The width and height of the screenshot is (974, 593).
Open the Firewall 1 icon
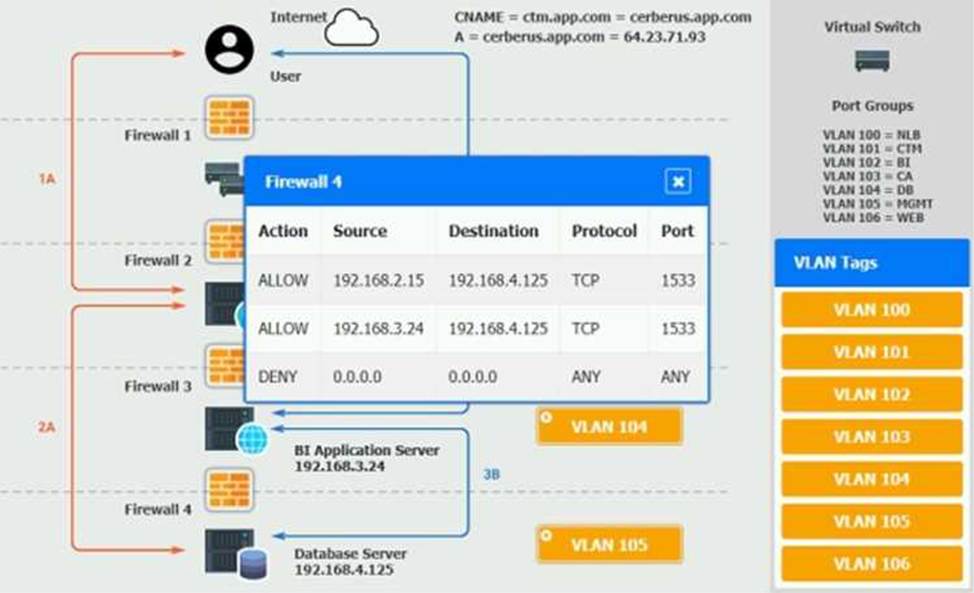click(229, 118)
